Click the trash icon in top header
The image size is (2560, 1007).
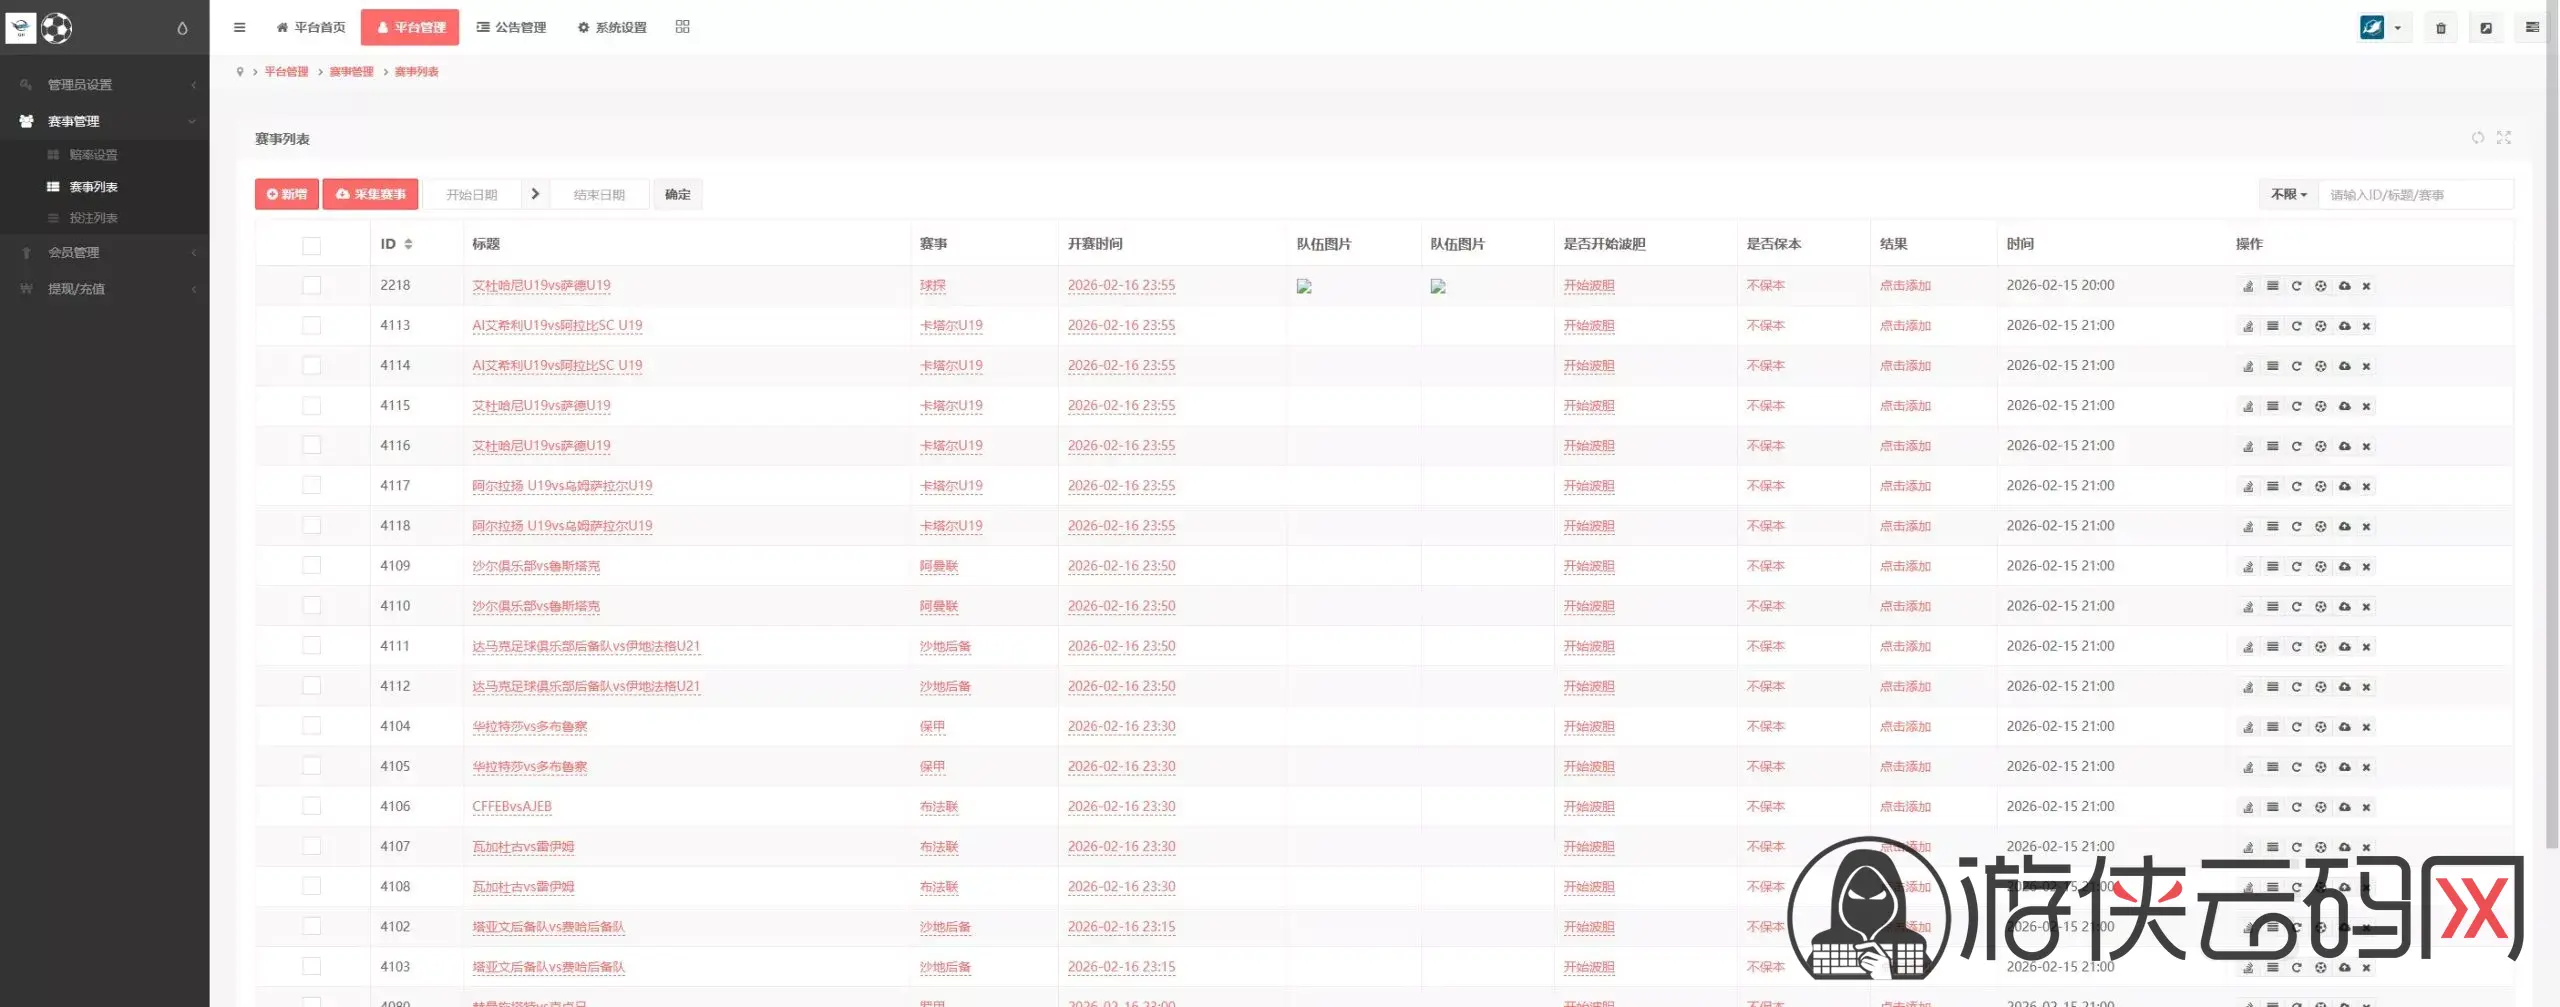(2440, 28)
